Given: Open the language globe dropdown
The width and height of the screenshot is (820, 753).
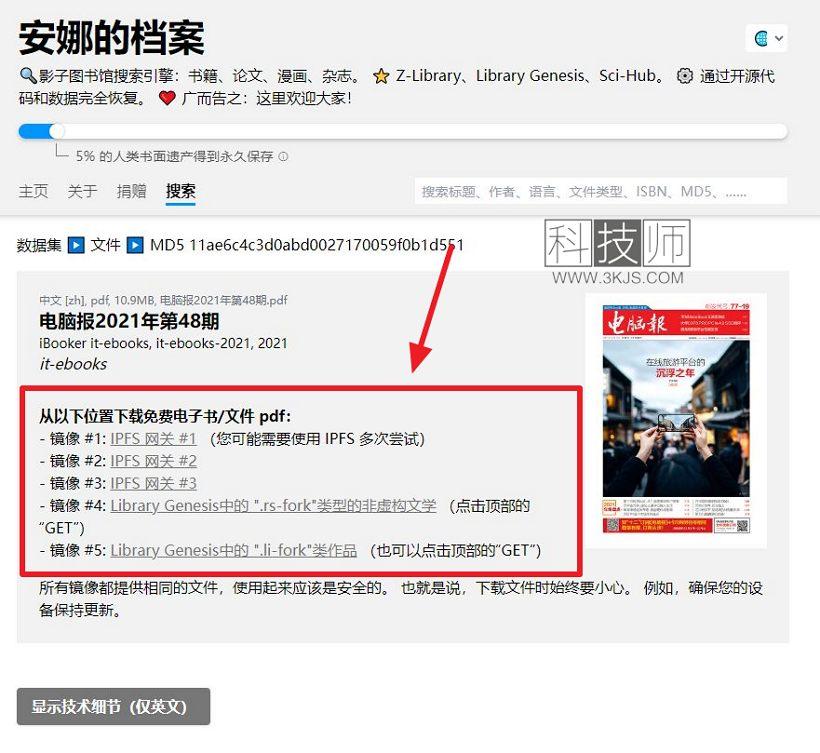Looking at the screenshot, I should point(767,38).
